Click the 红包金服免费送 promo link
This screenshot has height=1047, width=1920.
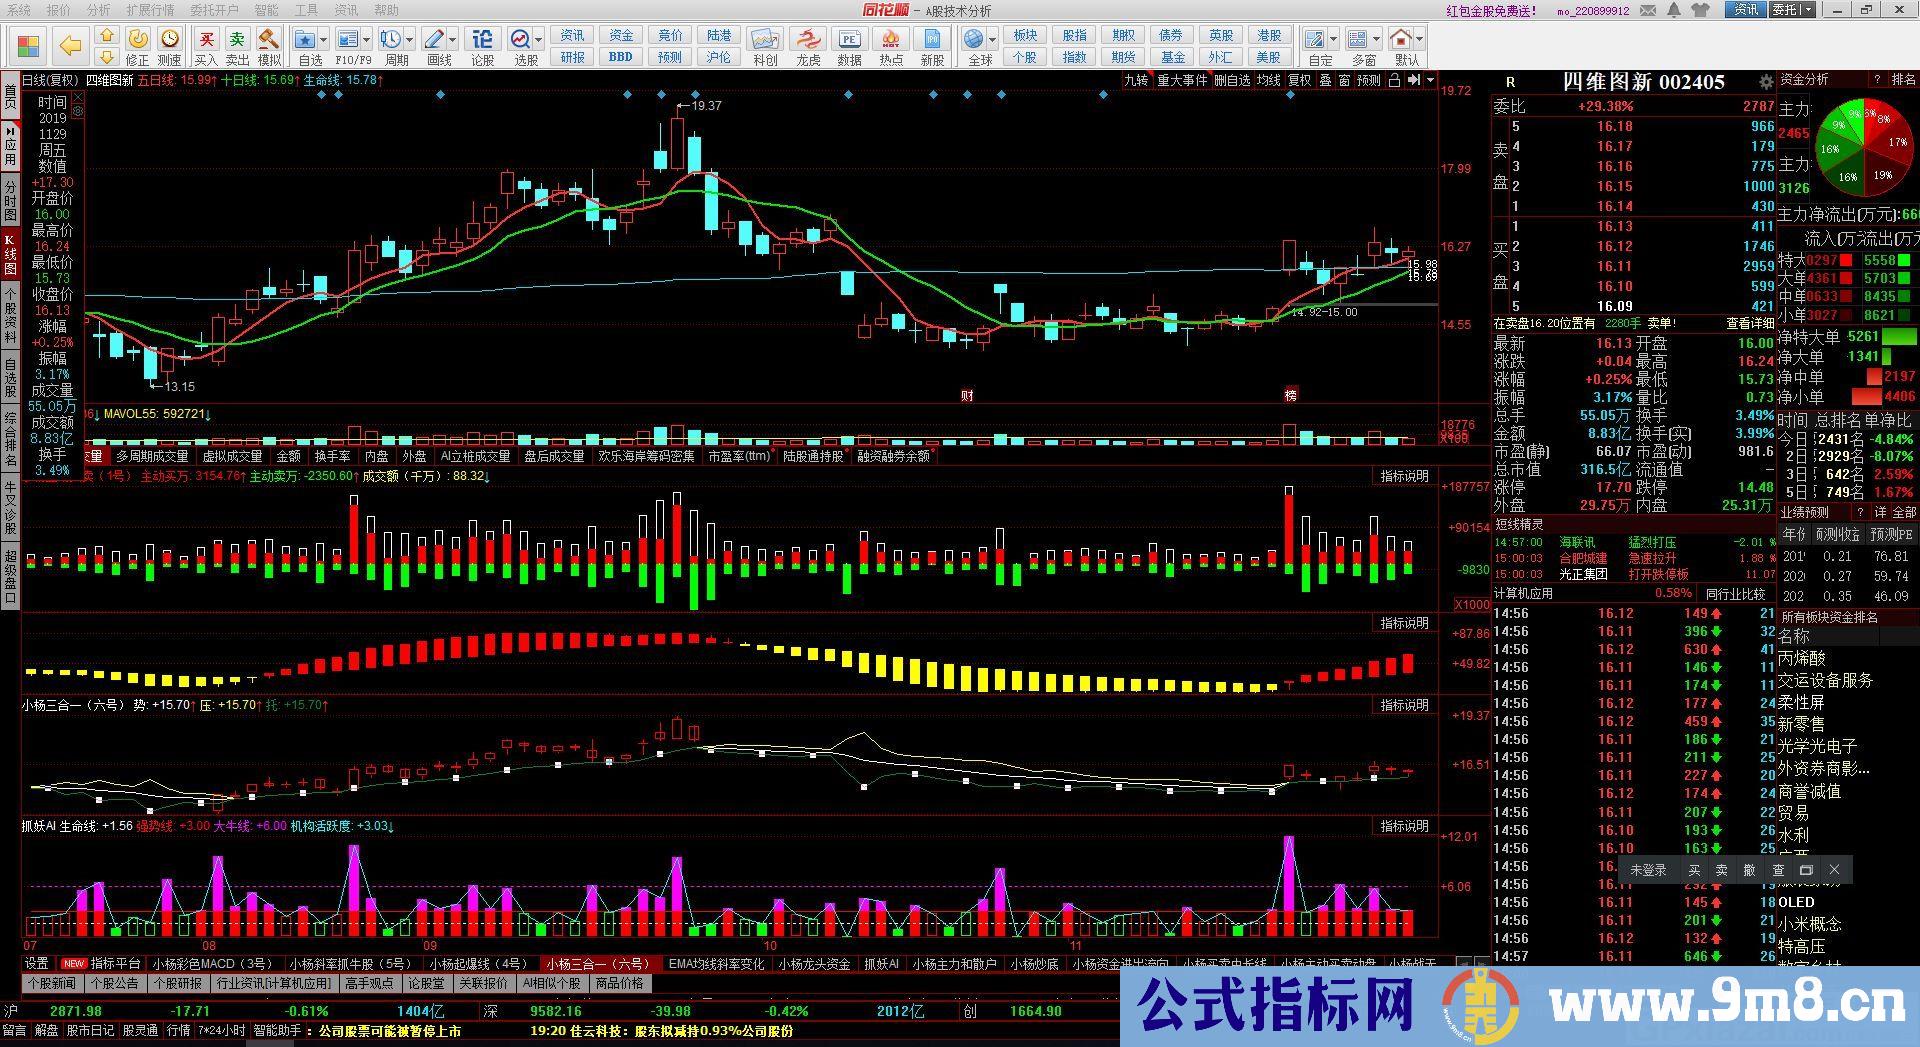[x=1491, y=10]
